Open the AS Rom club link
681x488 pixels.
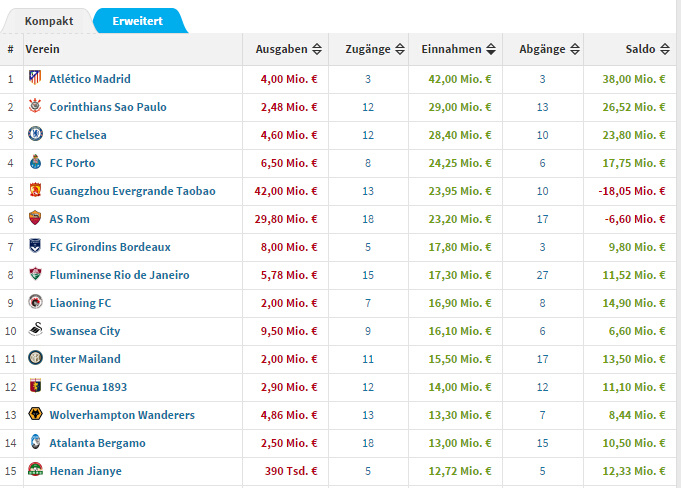69,219
